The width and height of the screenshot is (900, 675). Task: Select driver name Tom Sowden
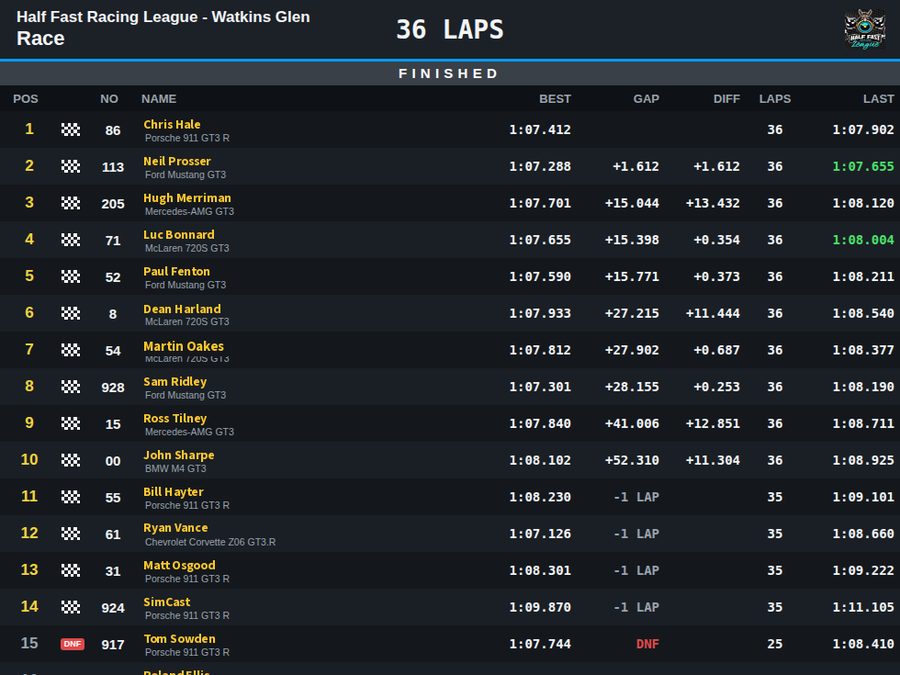(x=180, y=638)
